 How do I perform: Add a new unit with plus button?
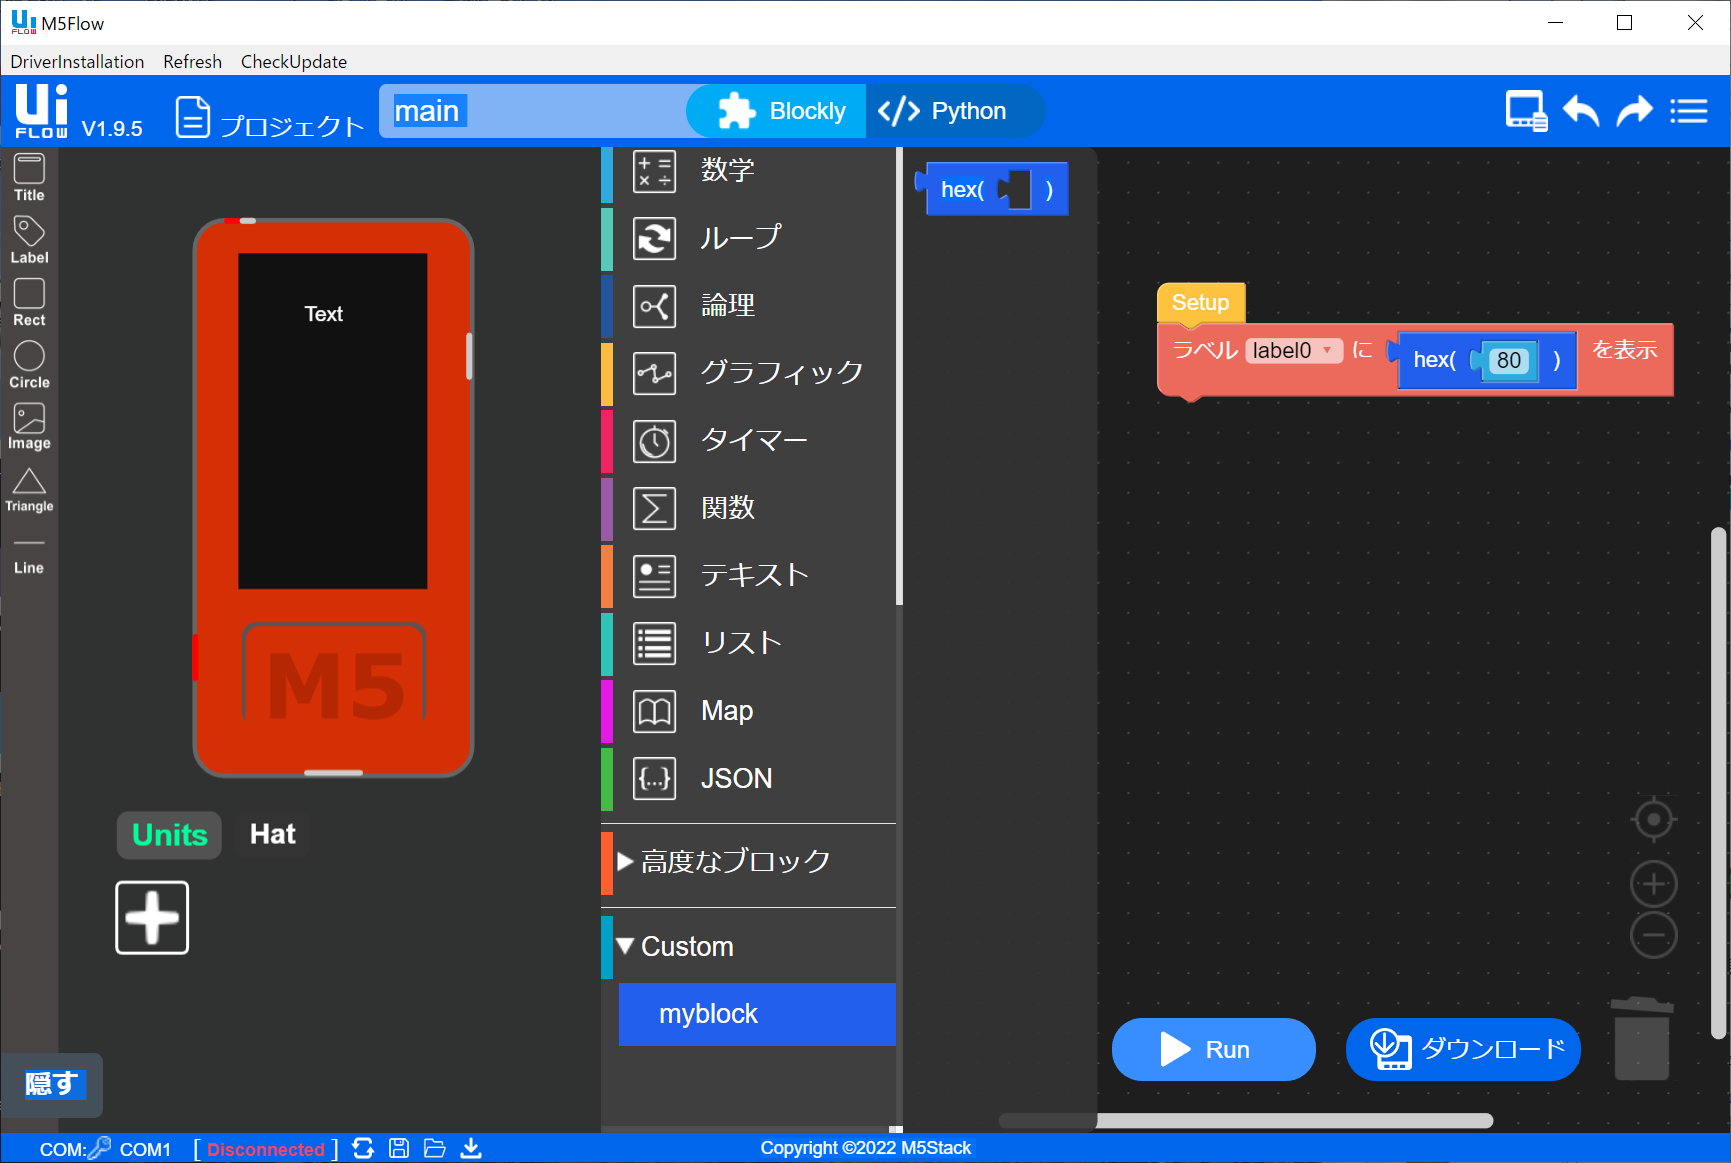(x=152, y=918)
